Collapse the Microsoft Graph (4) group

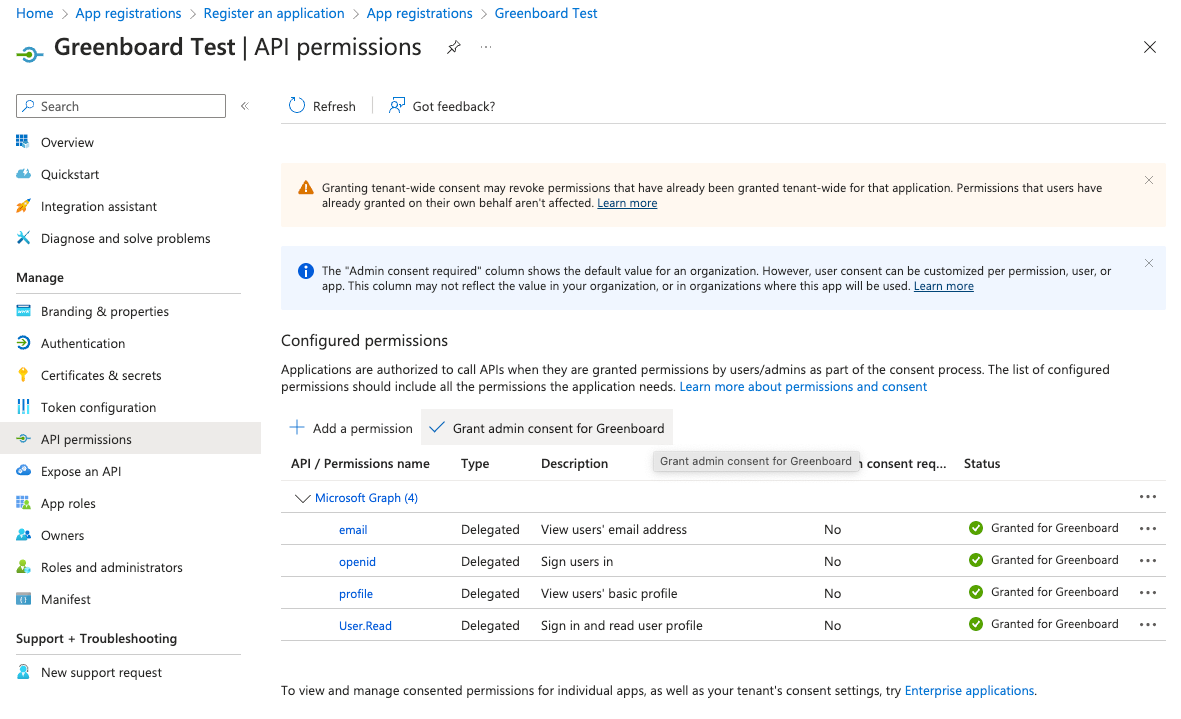(302, 498)
